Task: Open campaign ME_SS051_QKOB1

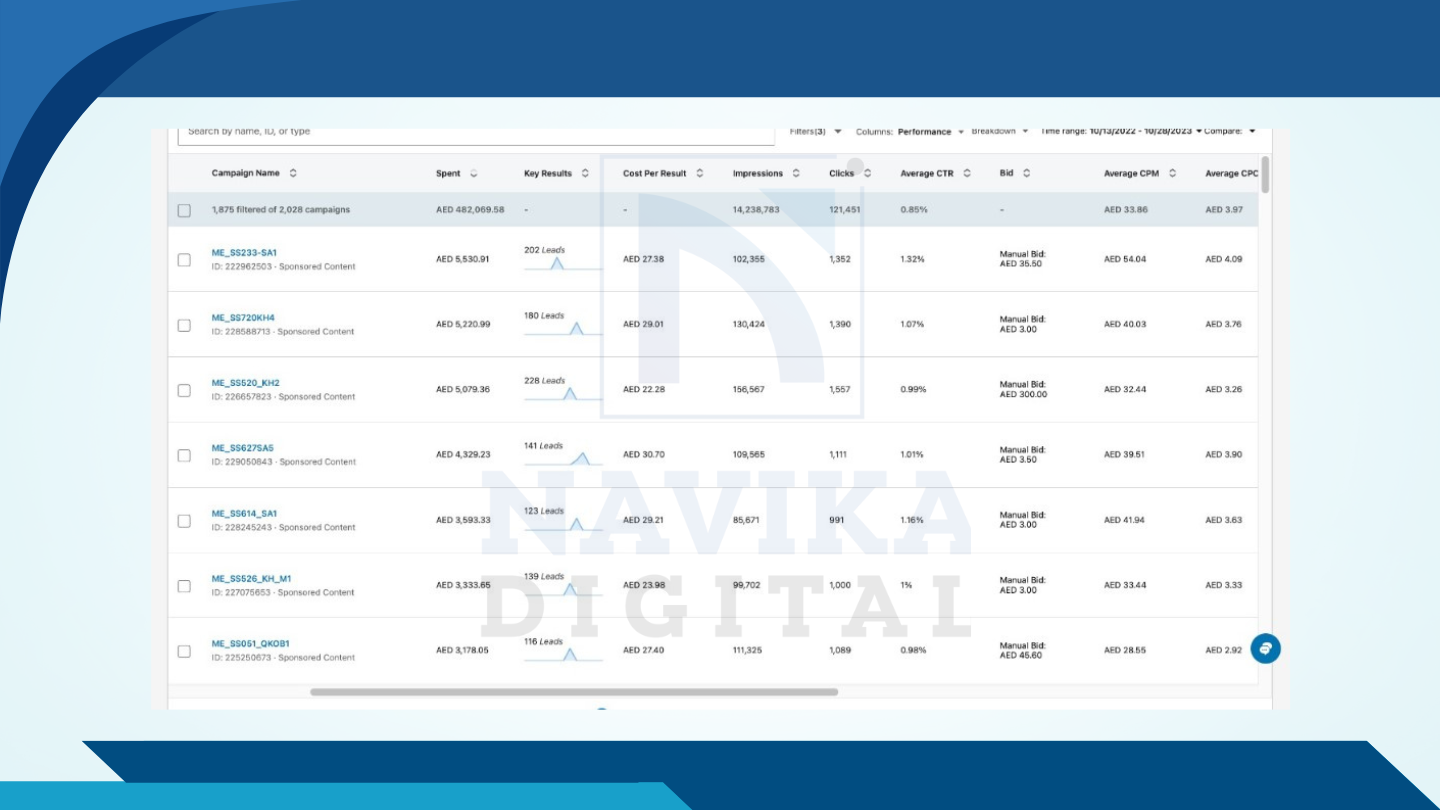Action: point(250,644)
